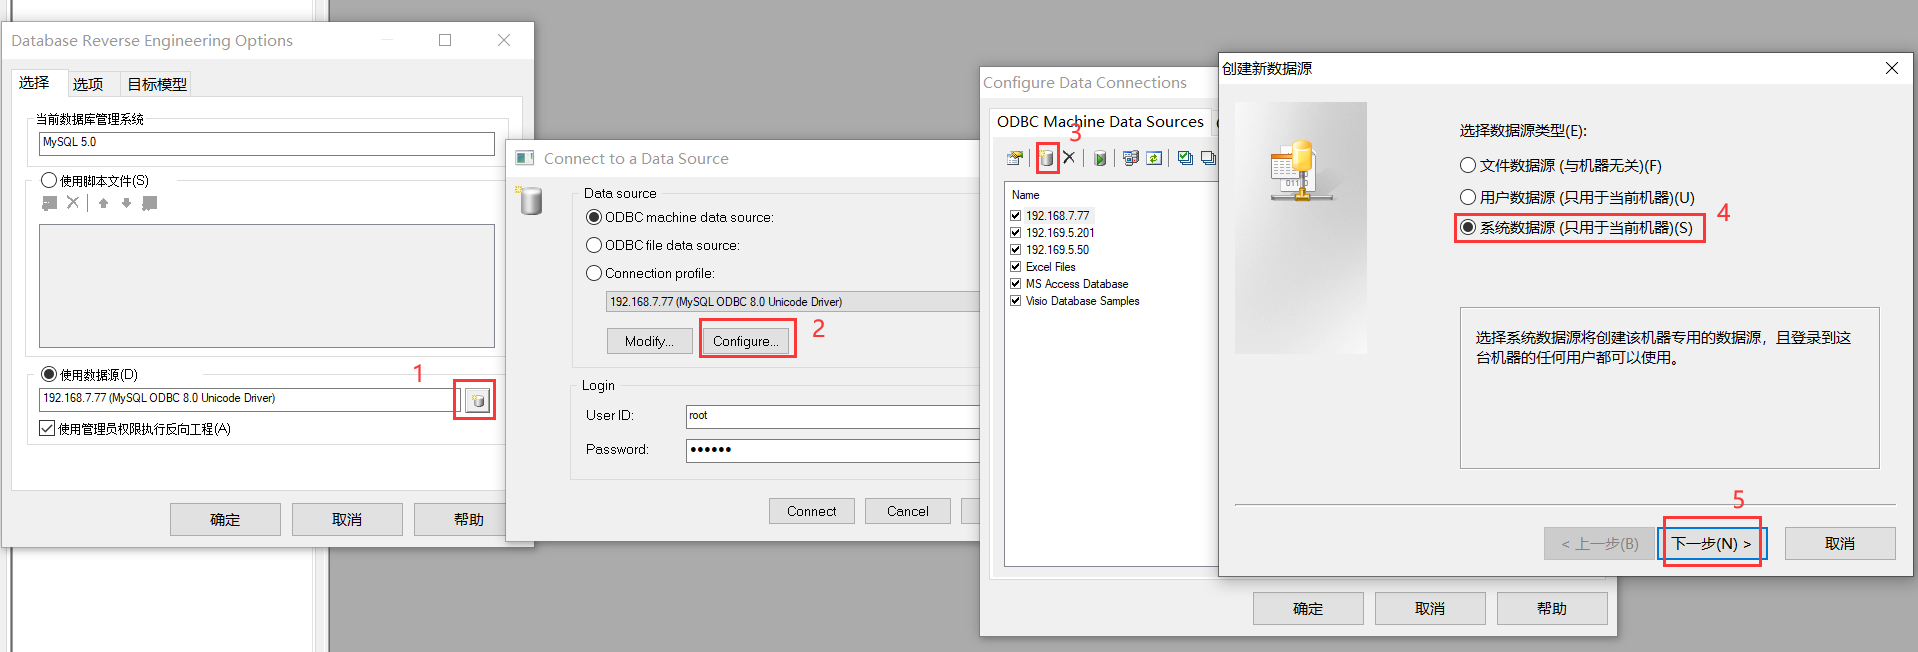1918x652 pixels.
Task: Toggle the Excel Files checkbox
Action: (1016, 267)
